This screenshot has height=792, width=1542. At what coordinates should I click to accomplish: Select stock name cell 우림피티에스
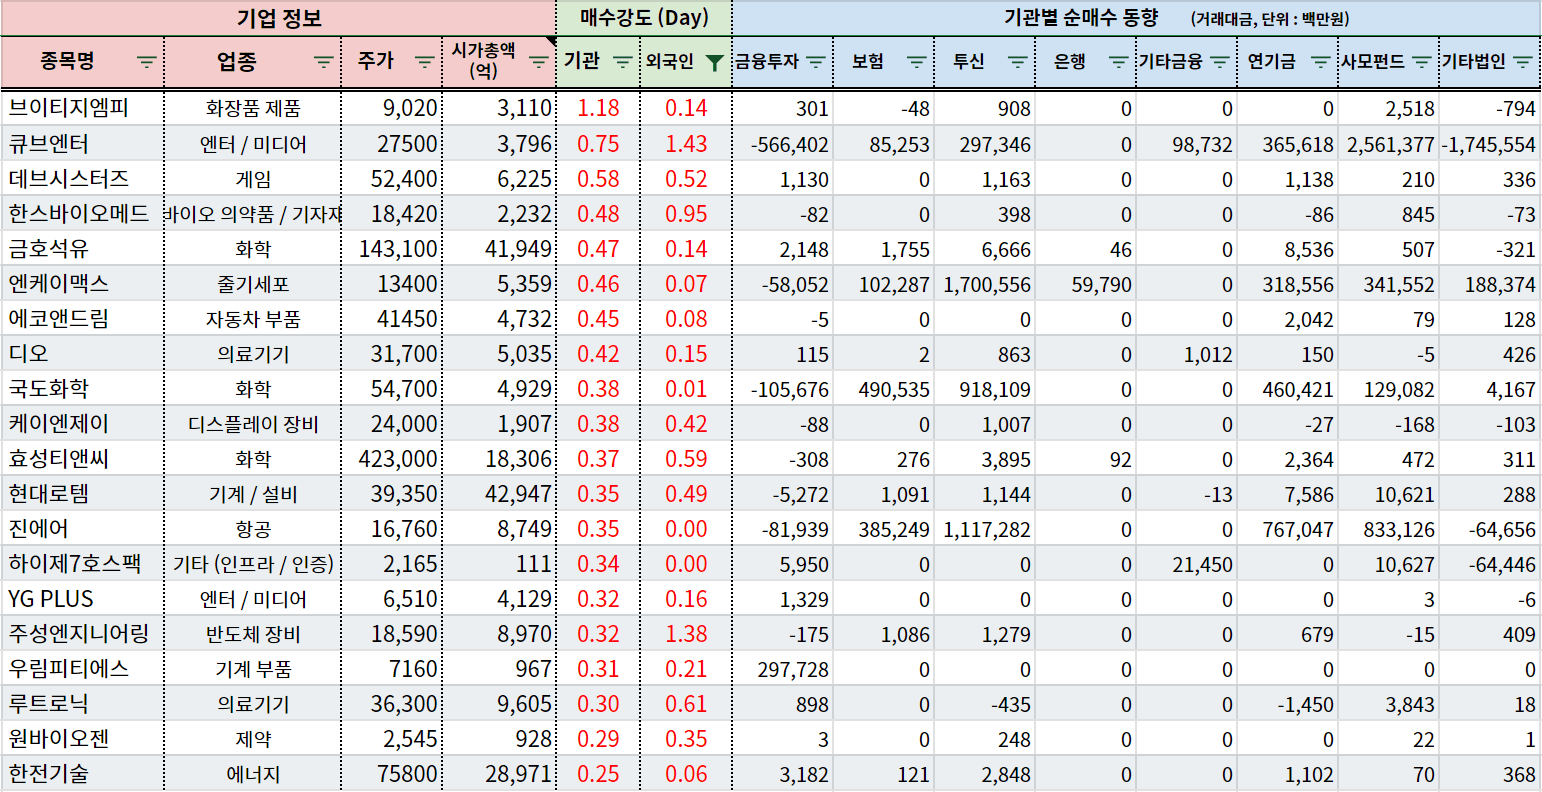pos(83,668)
